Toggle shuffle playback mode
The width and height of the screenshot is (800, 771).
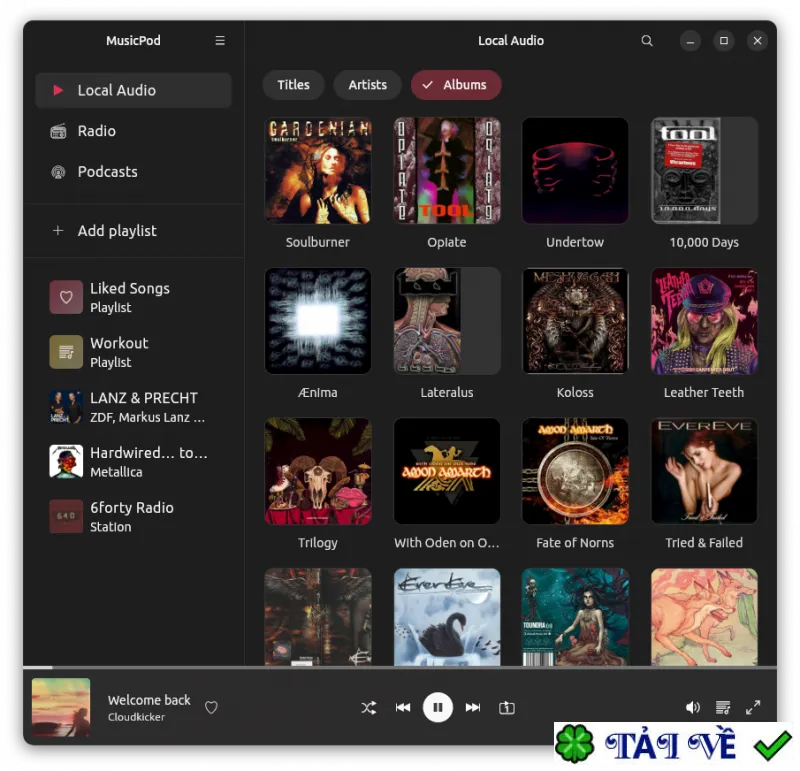pyautogui.click(x=368, y=707)
